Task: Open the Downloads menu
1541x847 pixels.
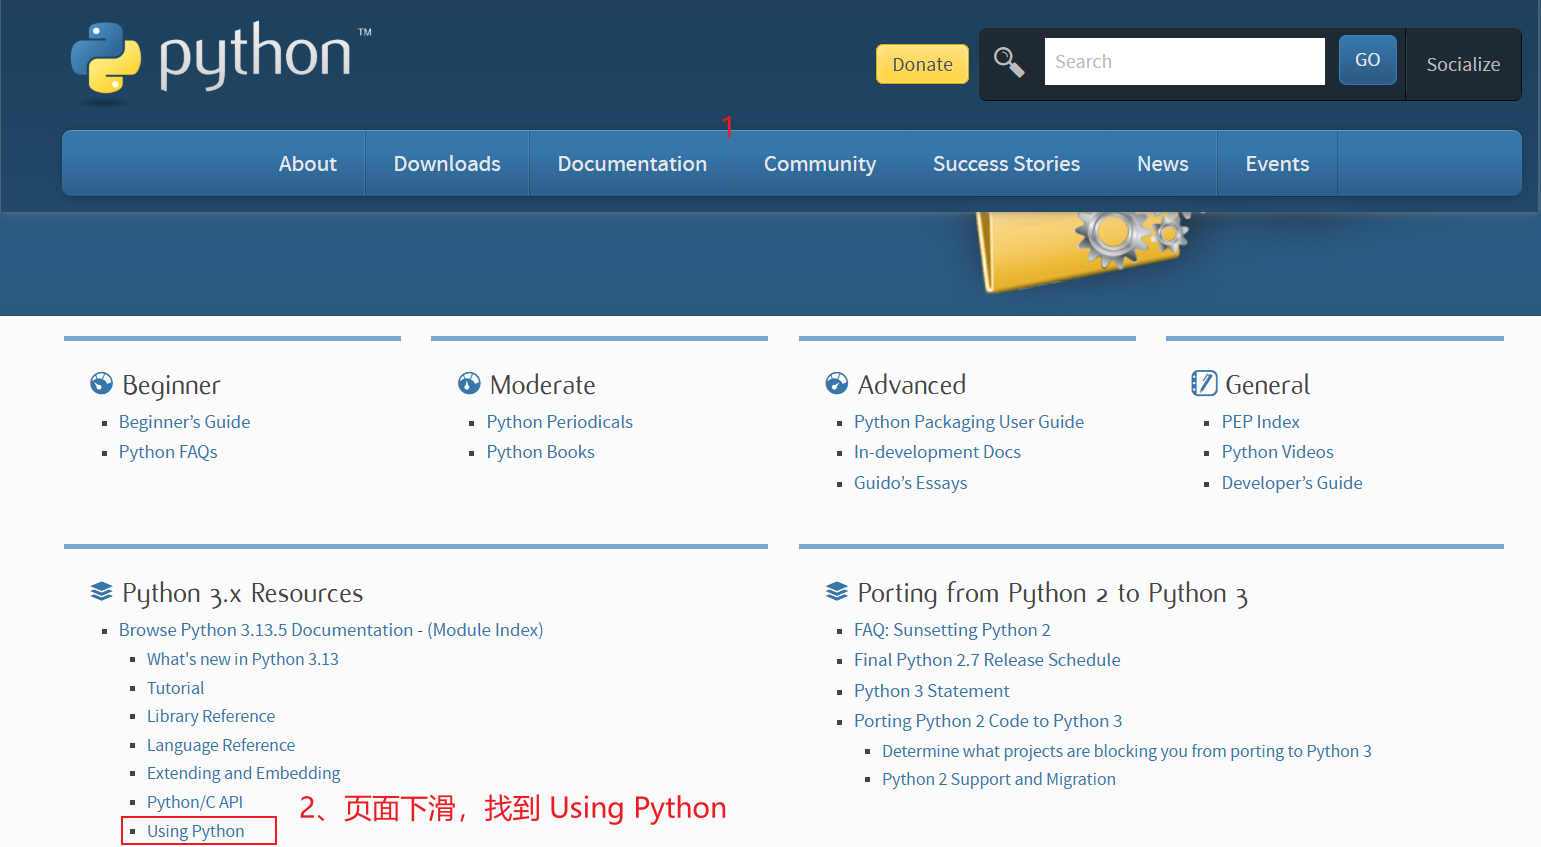Action: [x=447, y=164]
